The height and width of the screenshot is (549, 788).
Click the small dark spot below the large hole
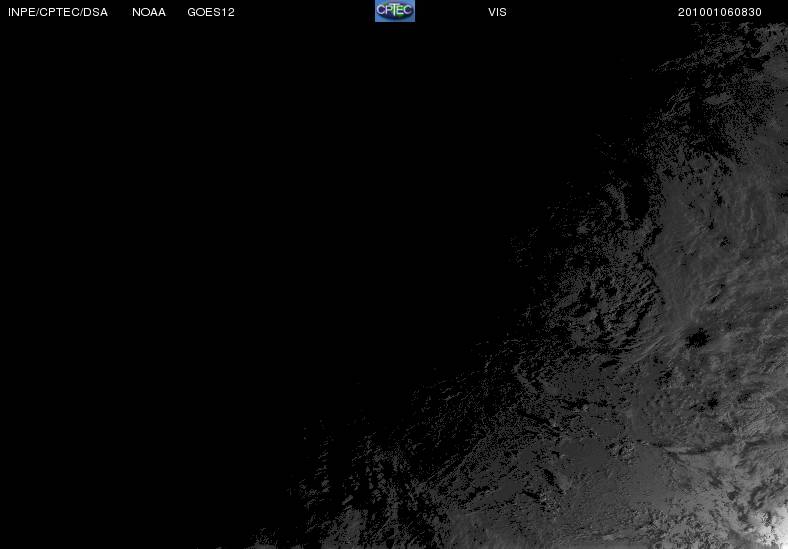point(712,402)
